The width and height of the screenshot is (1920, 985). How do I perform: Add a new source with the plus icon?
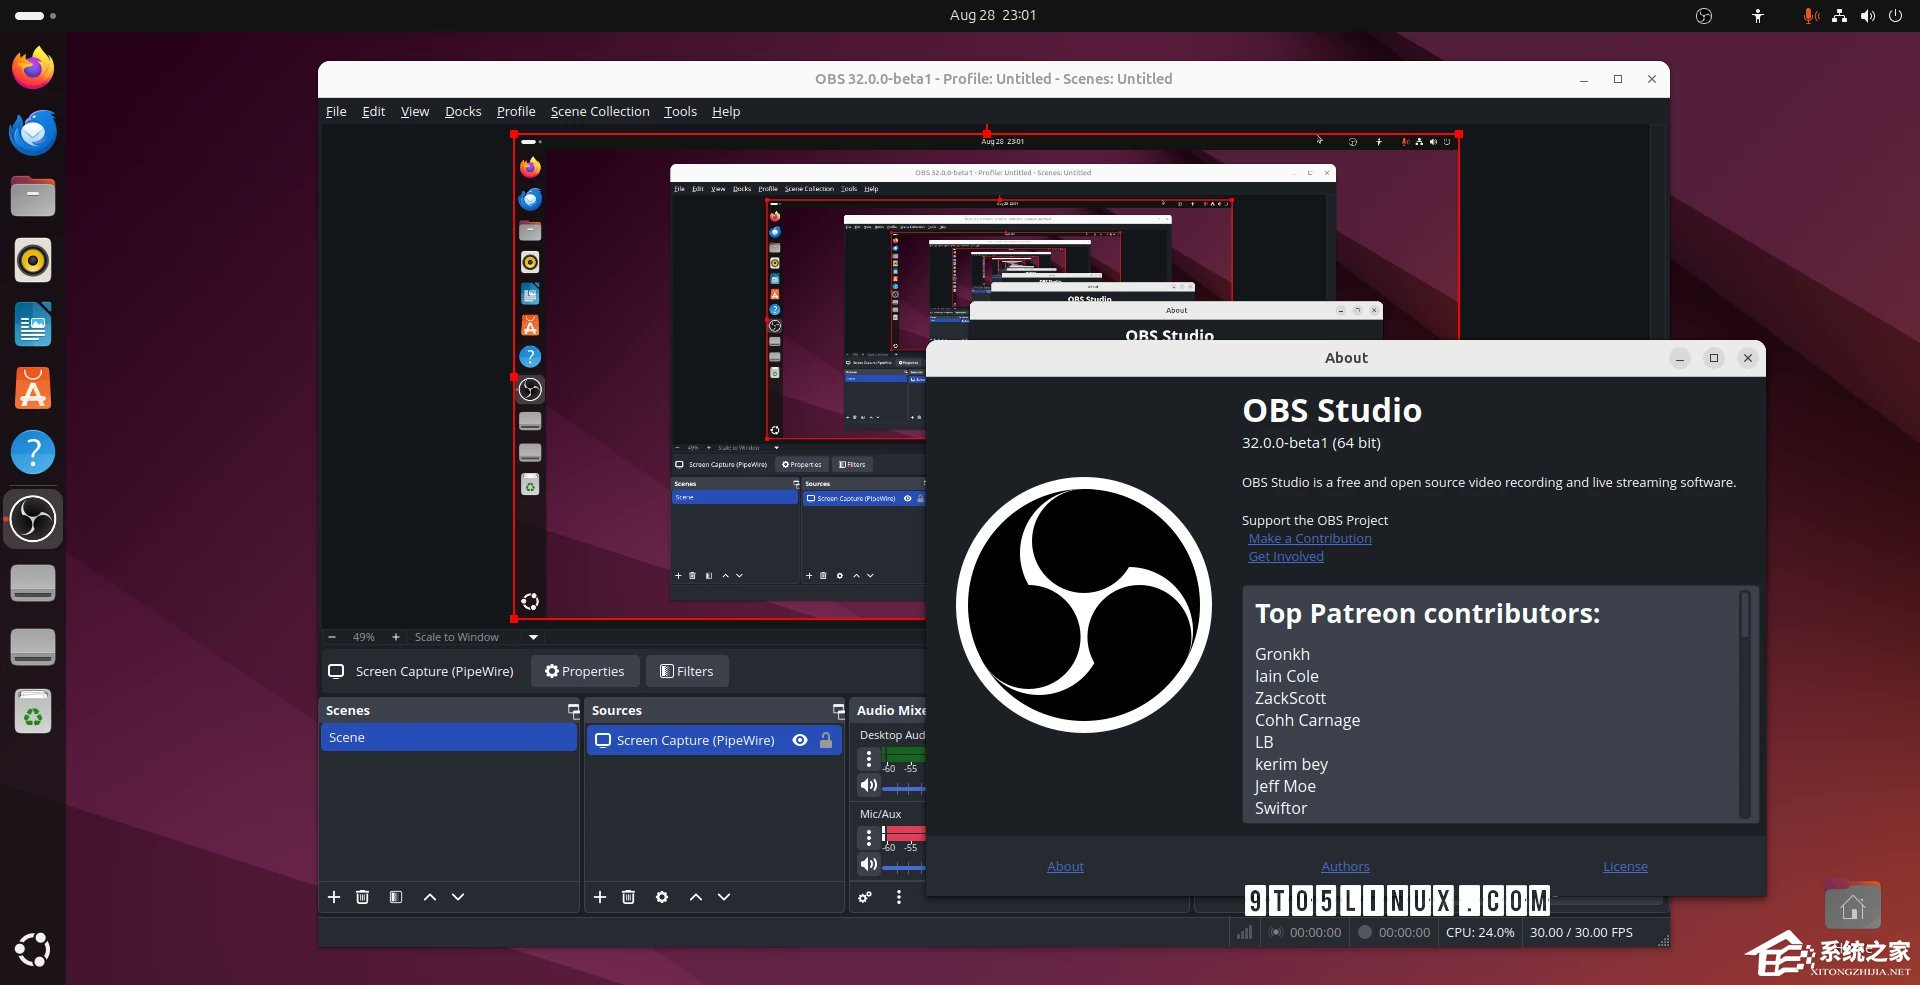pos(600,897)
